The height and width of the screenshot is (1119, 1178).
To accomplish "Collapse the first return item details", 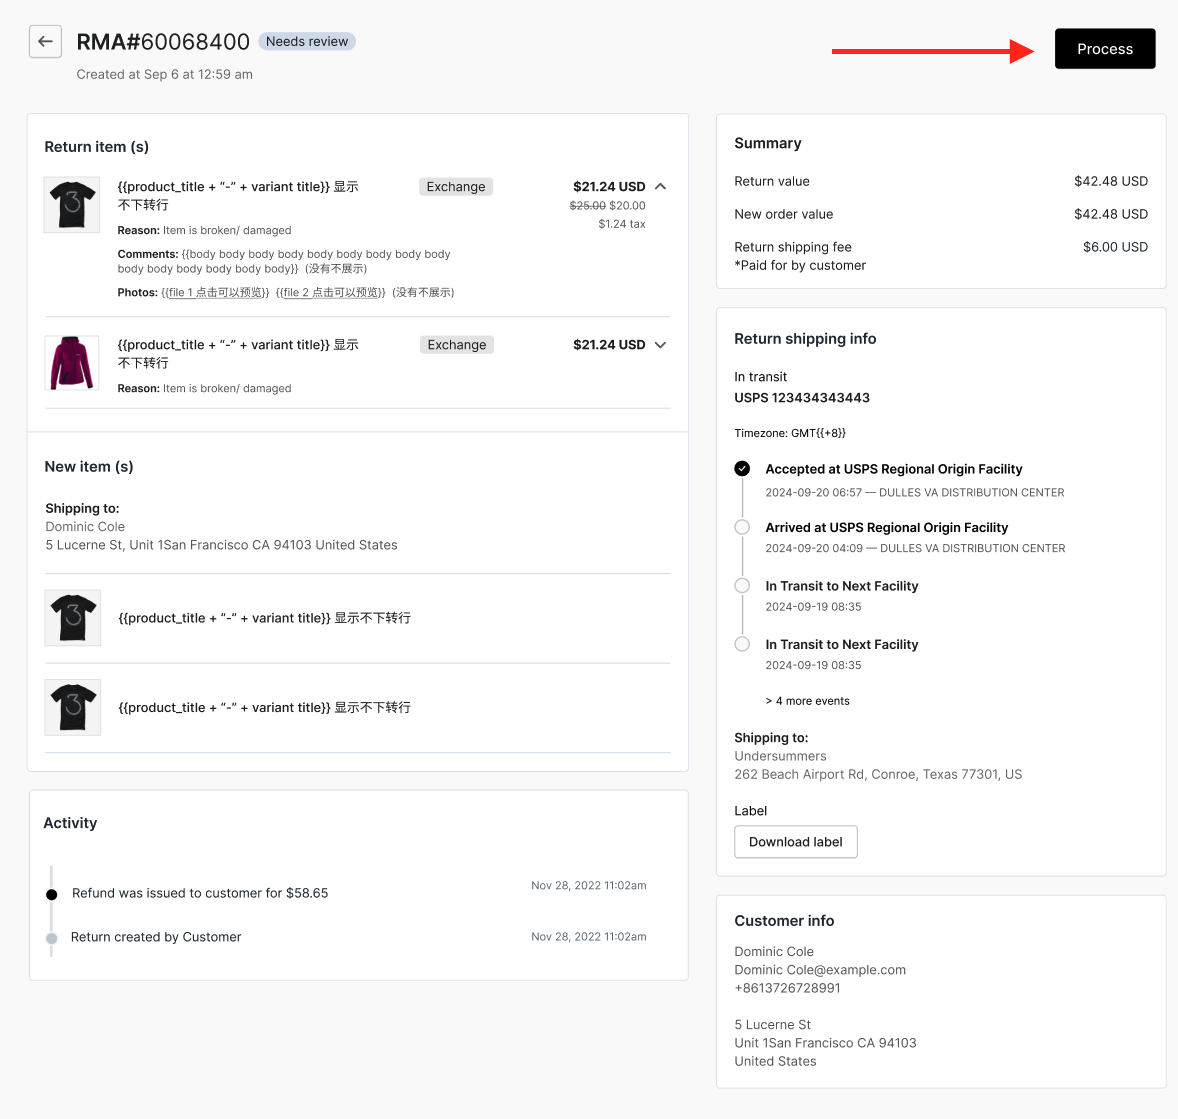I will click(x=660, y=187).
